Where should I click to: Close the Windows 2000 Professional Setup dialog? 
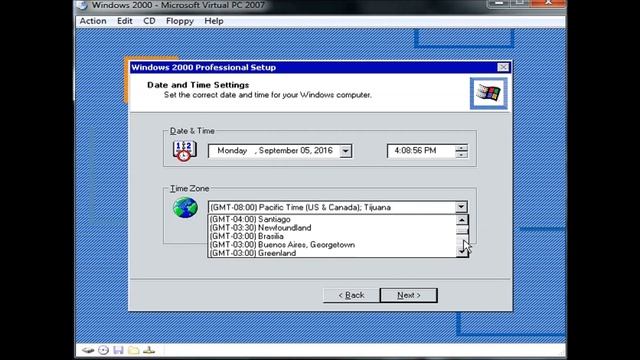[x=503, y=67]
